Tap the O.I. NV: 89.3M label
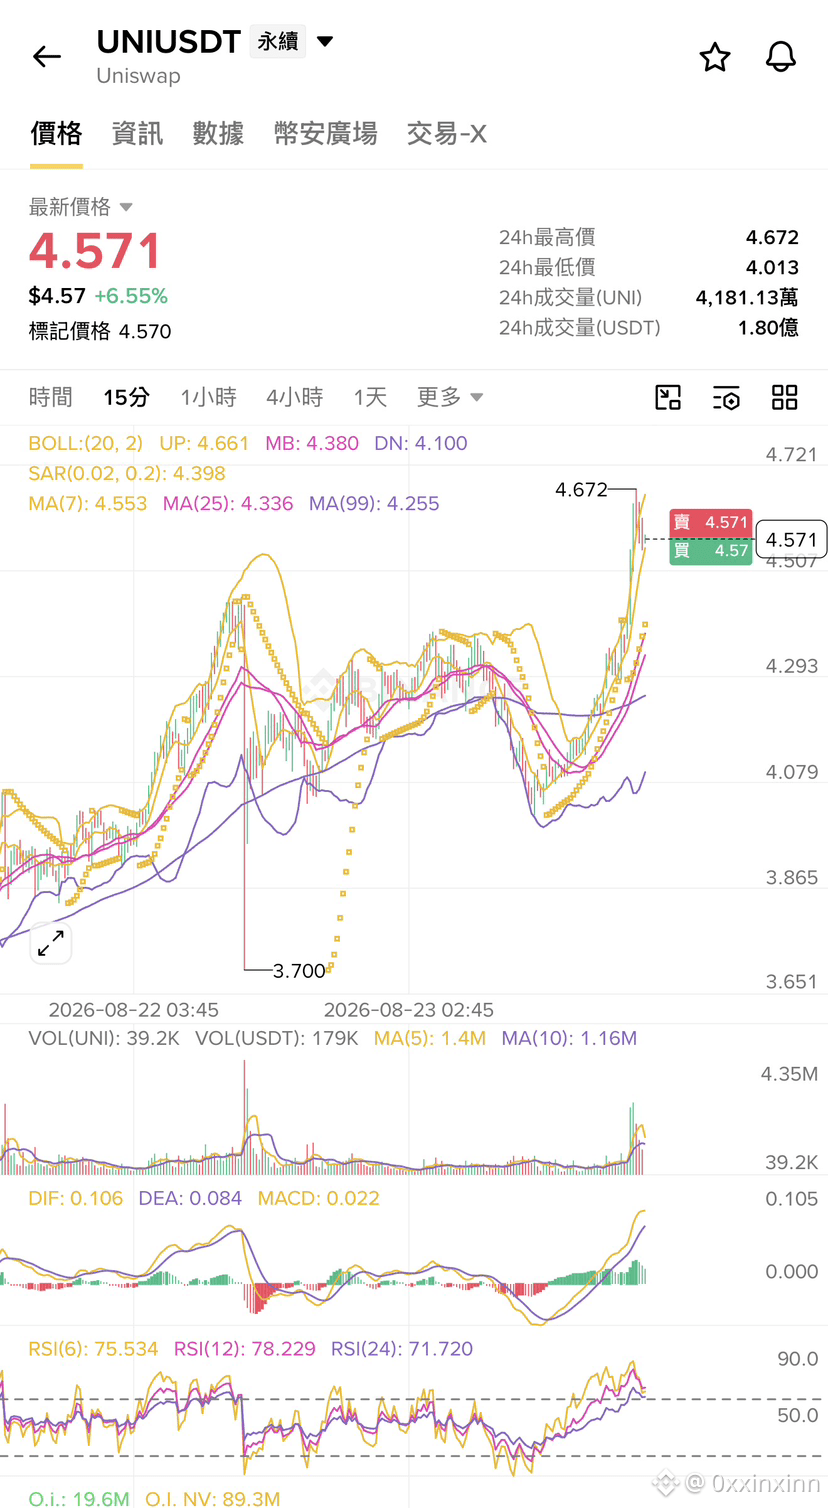Viewport: 828px width, 1508px height. (212, 1498)
